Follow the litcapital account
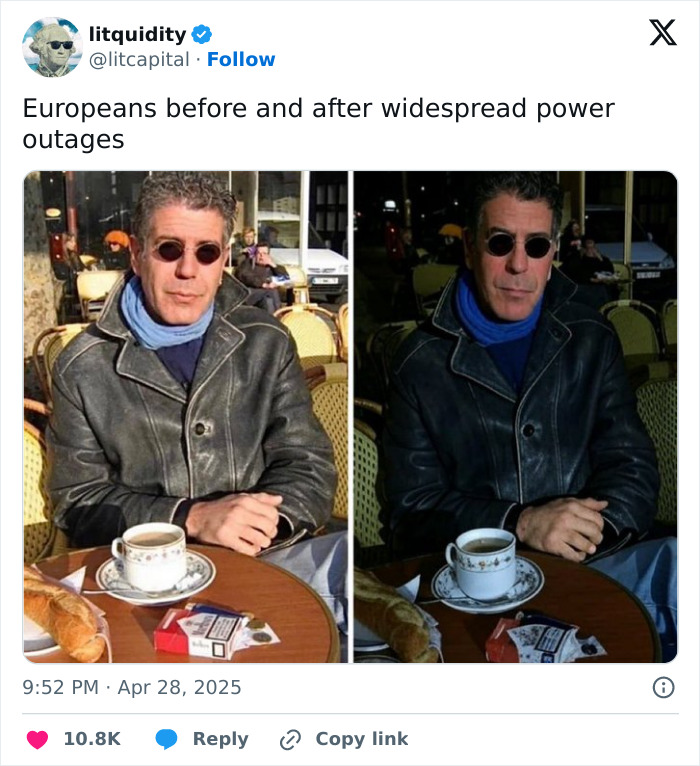Viewport: 700px width, 766px height. 241,60
